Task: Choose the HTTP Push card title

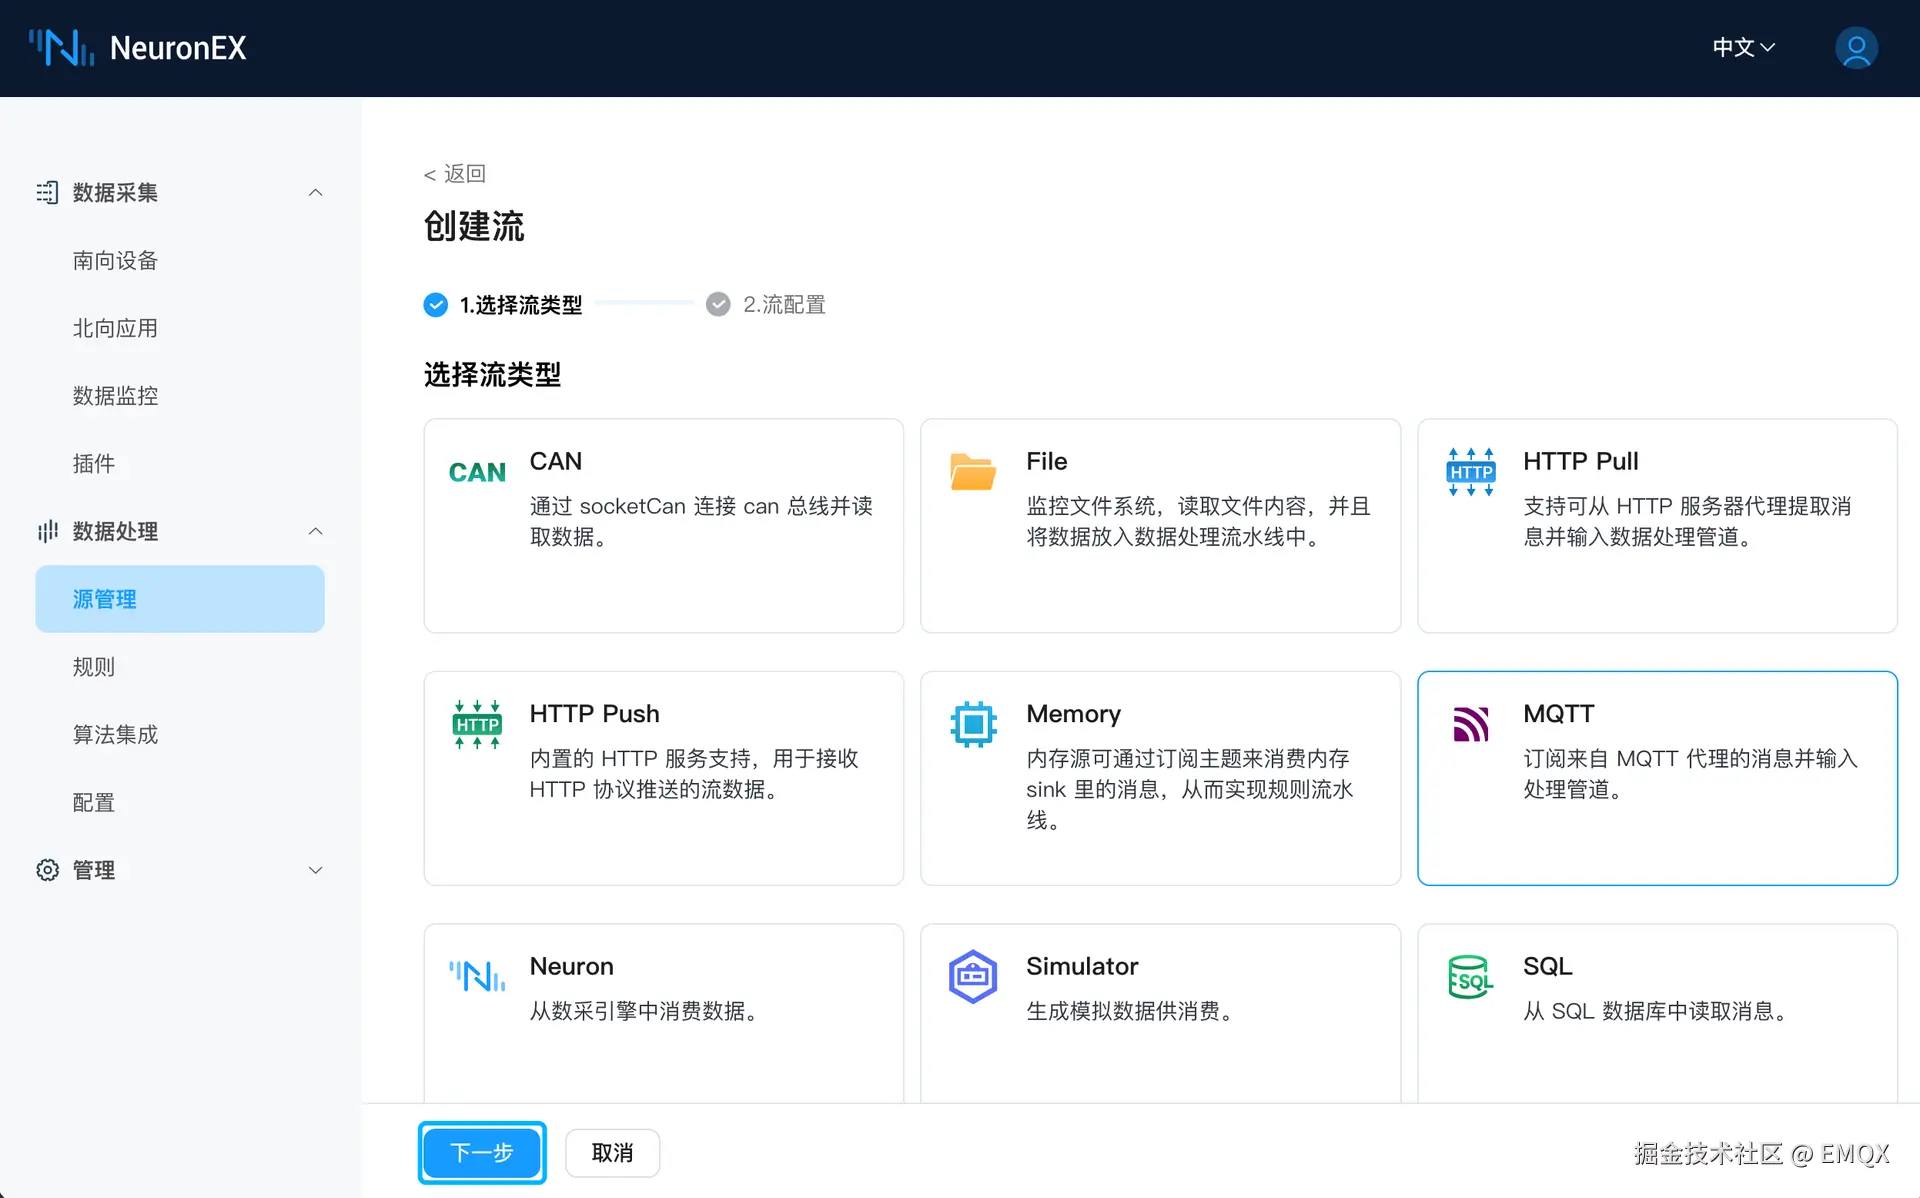Action: 594,713
